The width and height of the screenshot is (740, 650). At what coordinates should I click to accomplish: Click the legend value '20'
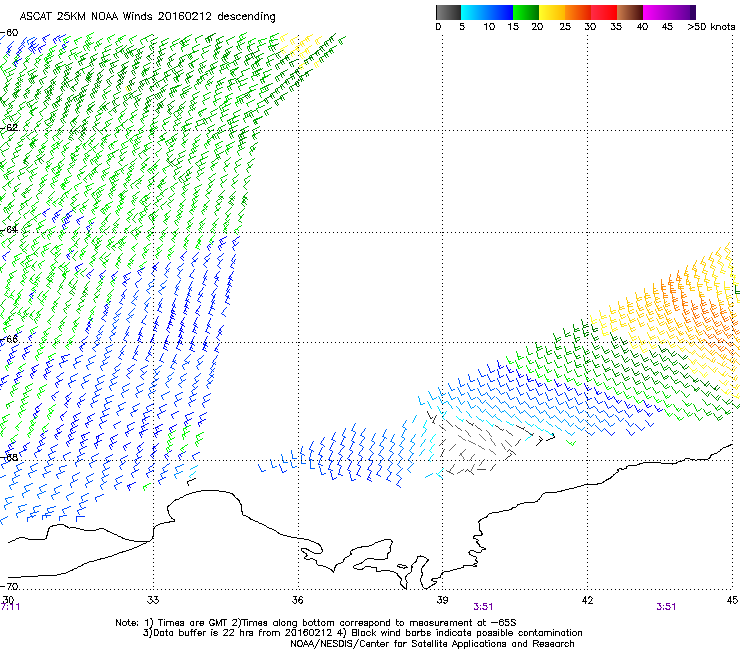coord(537,27)
